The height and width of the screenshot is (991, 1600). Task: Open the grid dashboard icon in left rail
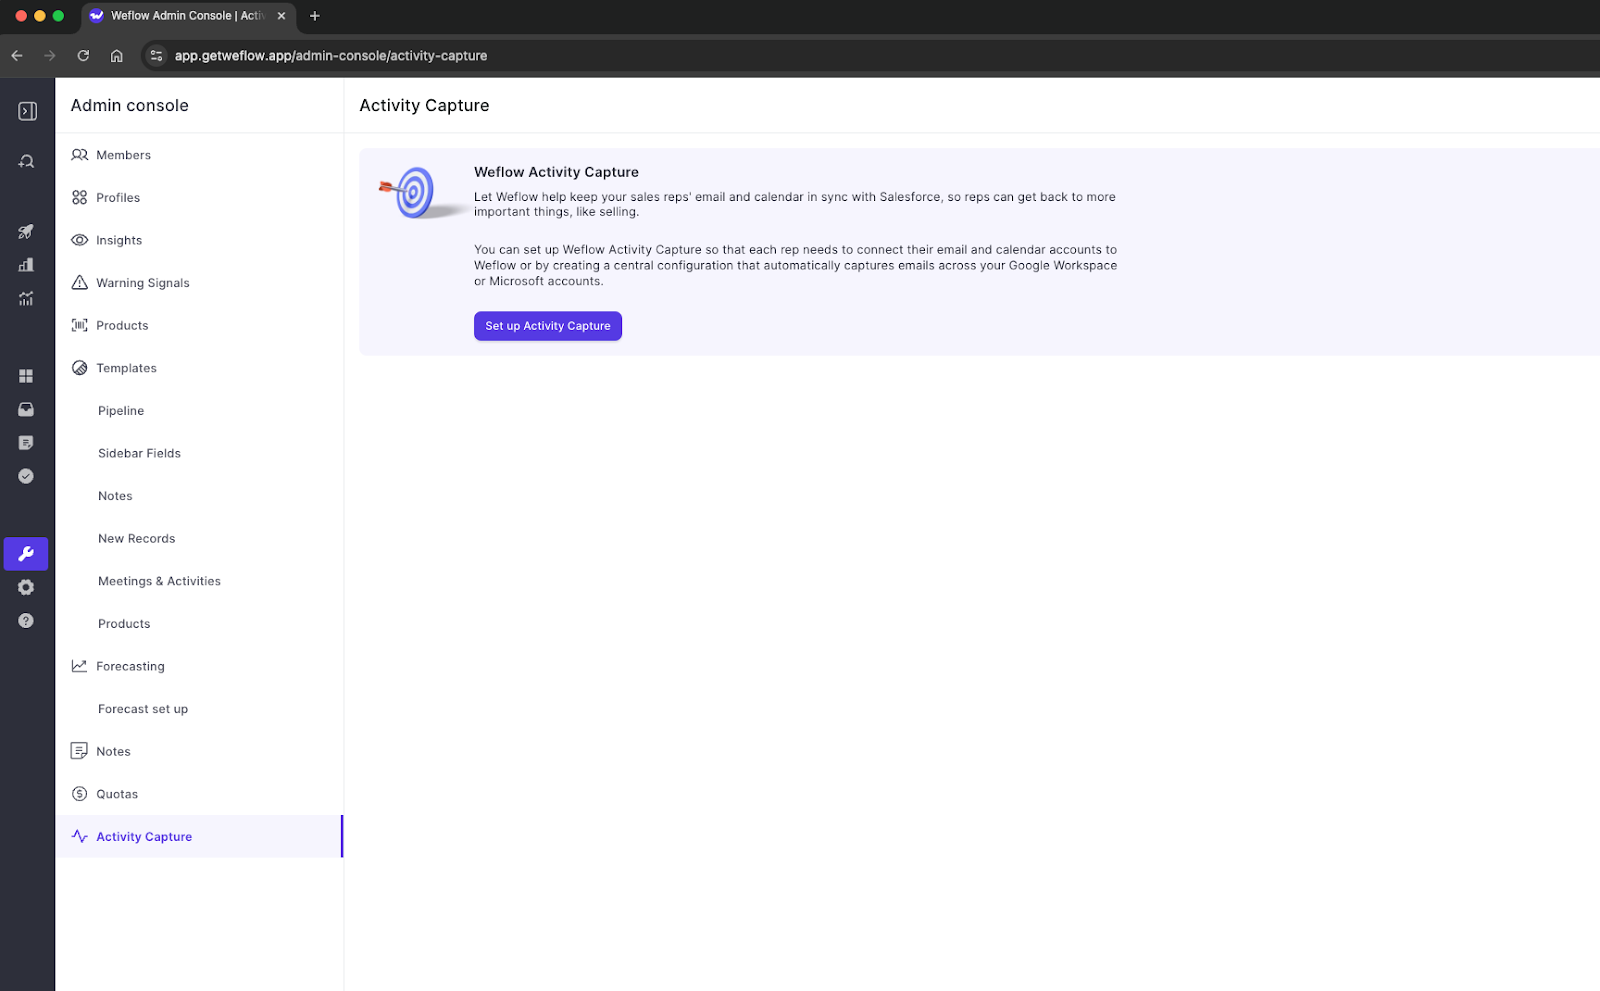tap(26, 376)
